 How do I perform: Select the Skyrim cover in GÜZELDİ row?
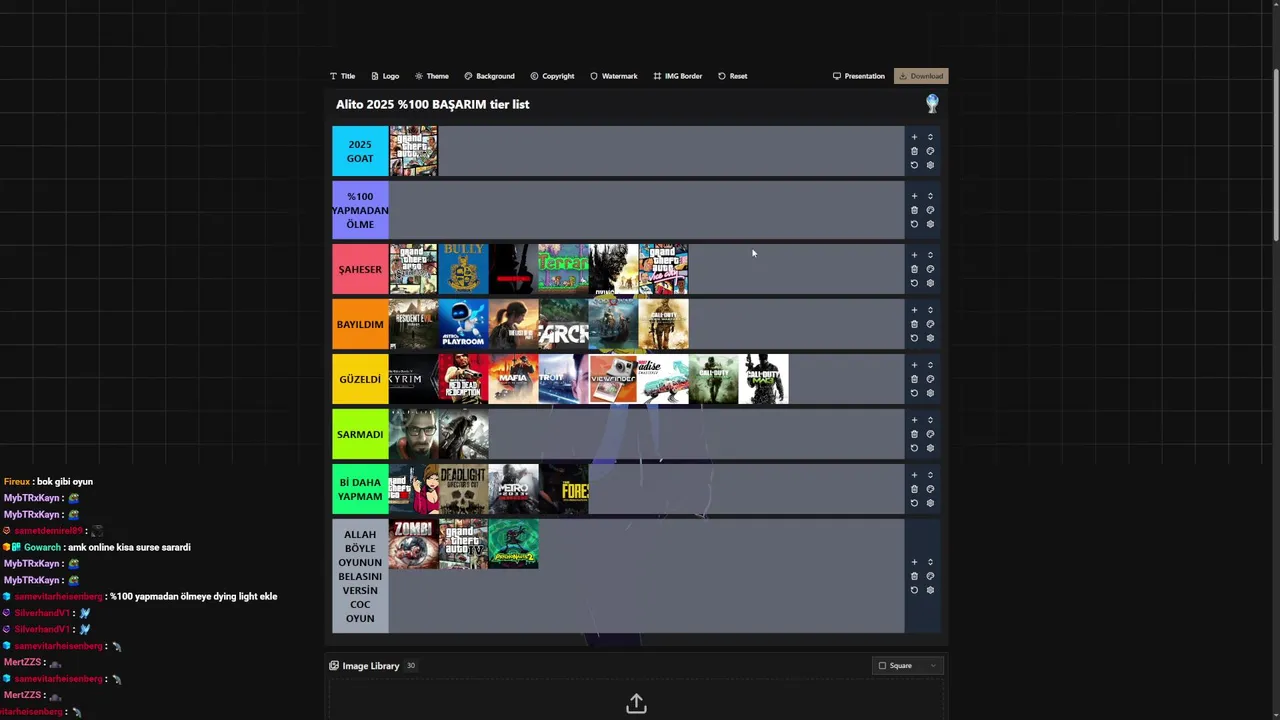[x=414, y=379]
